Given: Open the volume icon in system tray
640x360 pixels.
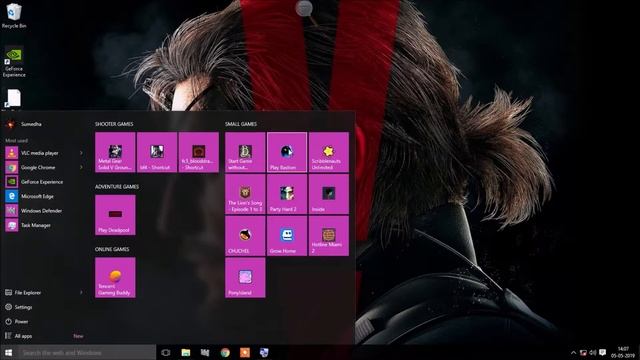Looking at the screenshot, I should (x=593, y=353).
